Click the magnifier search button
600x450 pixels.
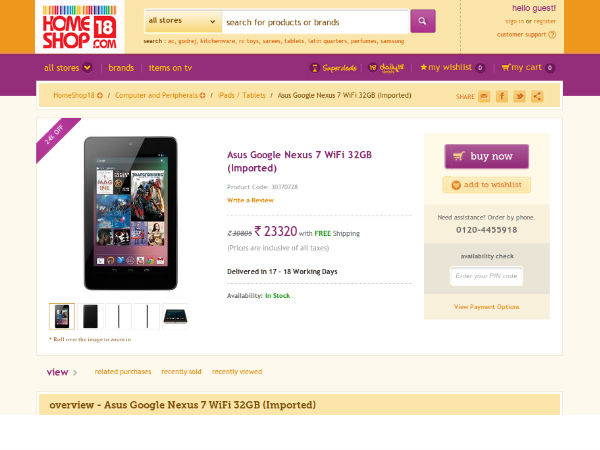tap(422, 21)
